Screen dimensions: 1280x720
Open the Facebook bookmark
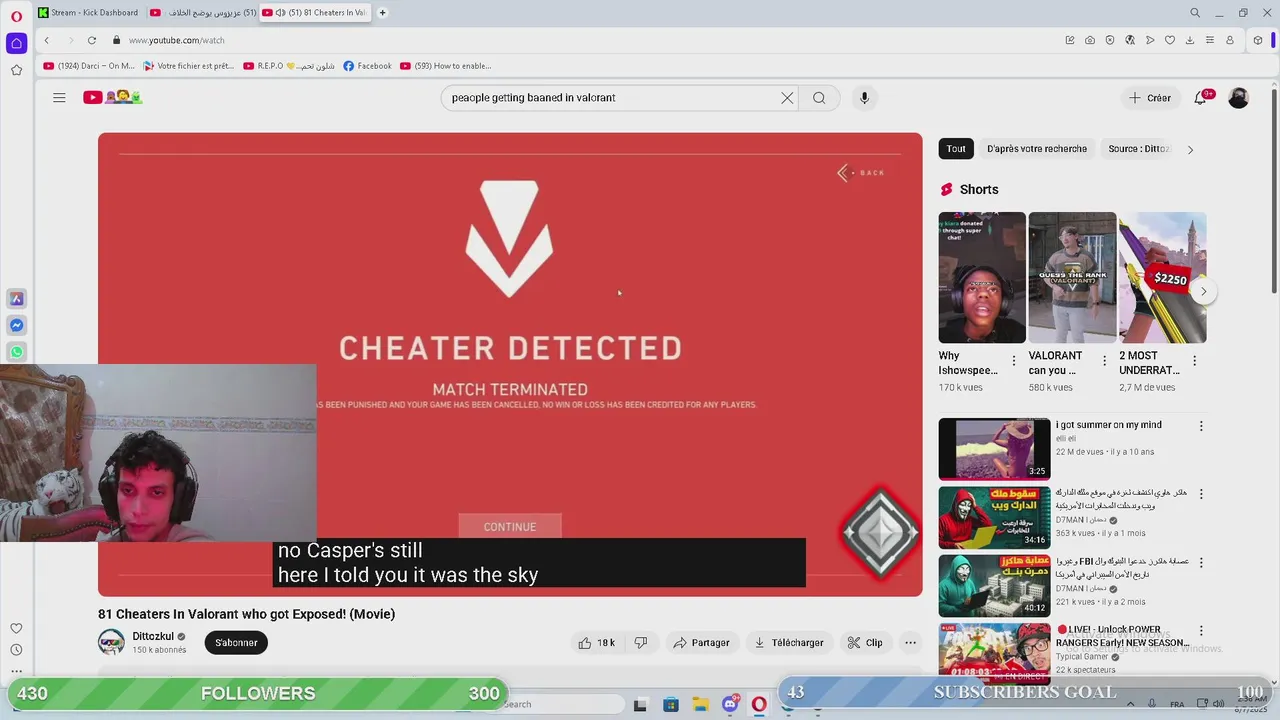tap(367, 66)
